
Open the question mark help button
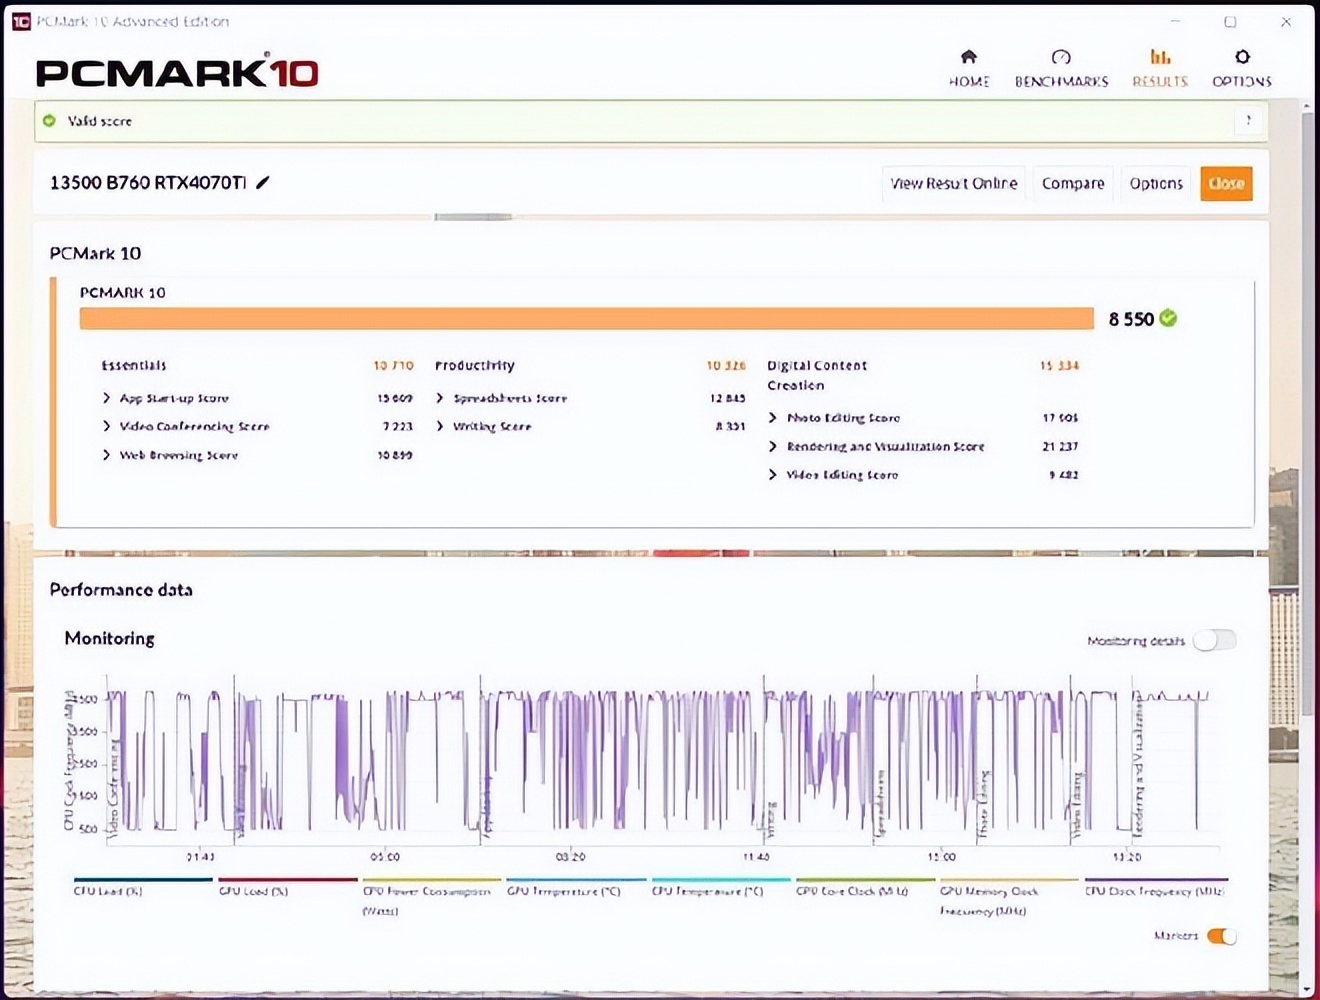coord(1247,121)
